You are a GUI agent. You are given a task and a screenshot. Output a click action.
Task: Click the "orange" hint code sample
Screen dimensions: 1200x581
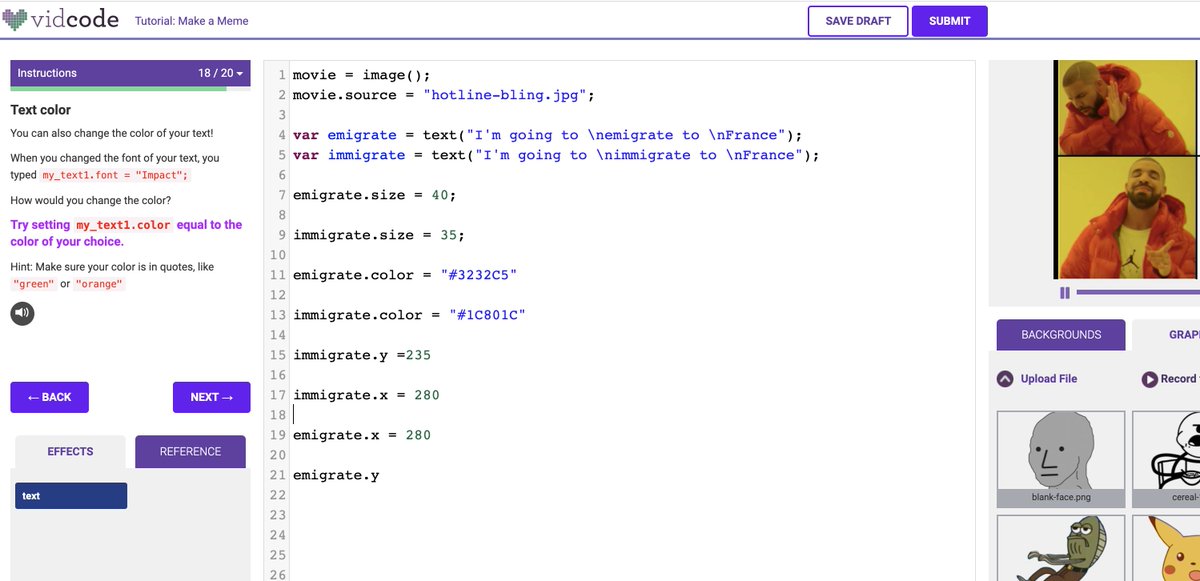pyautogui.click(x=99, y=284)
